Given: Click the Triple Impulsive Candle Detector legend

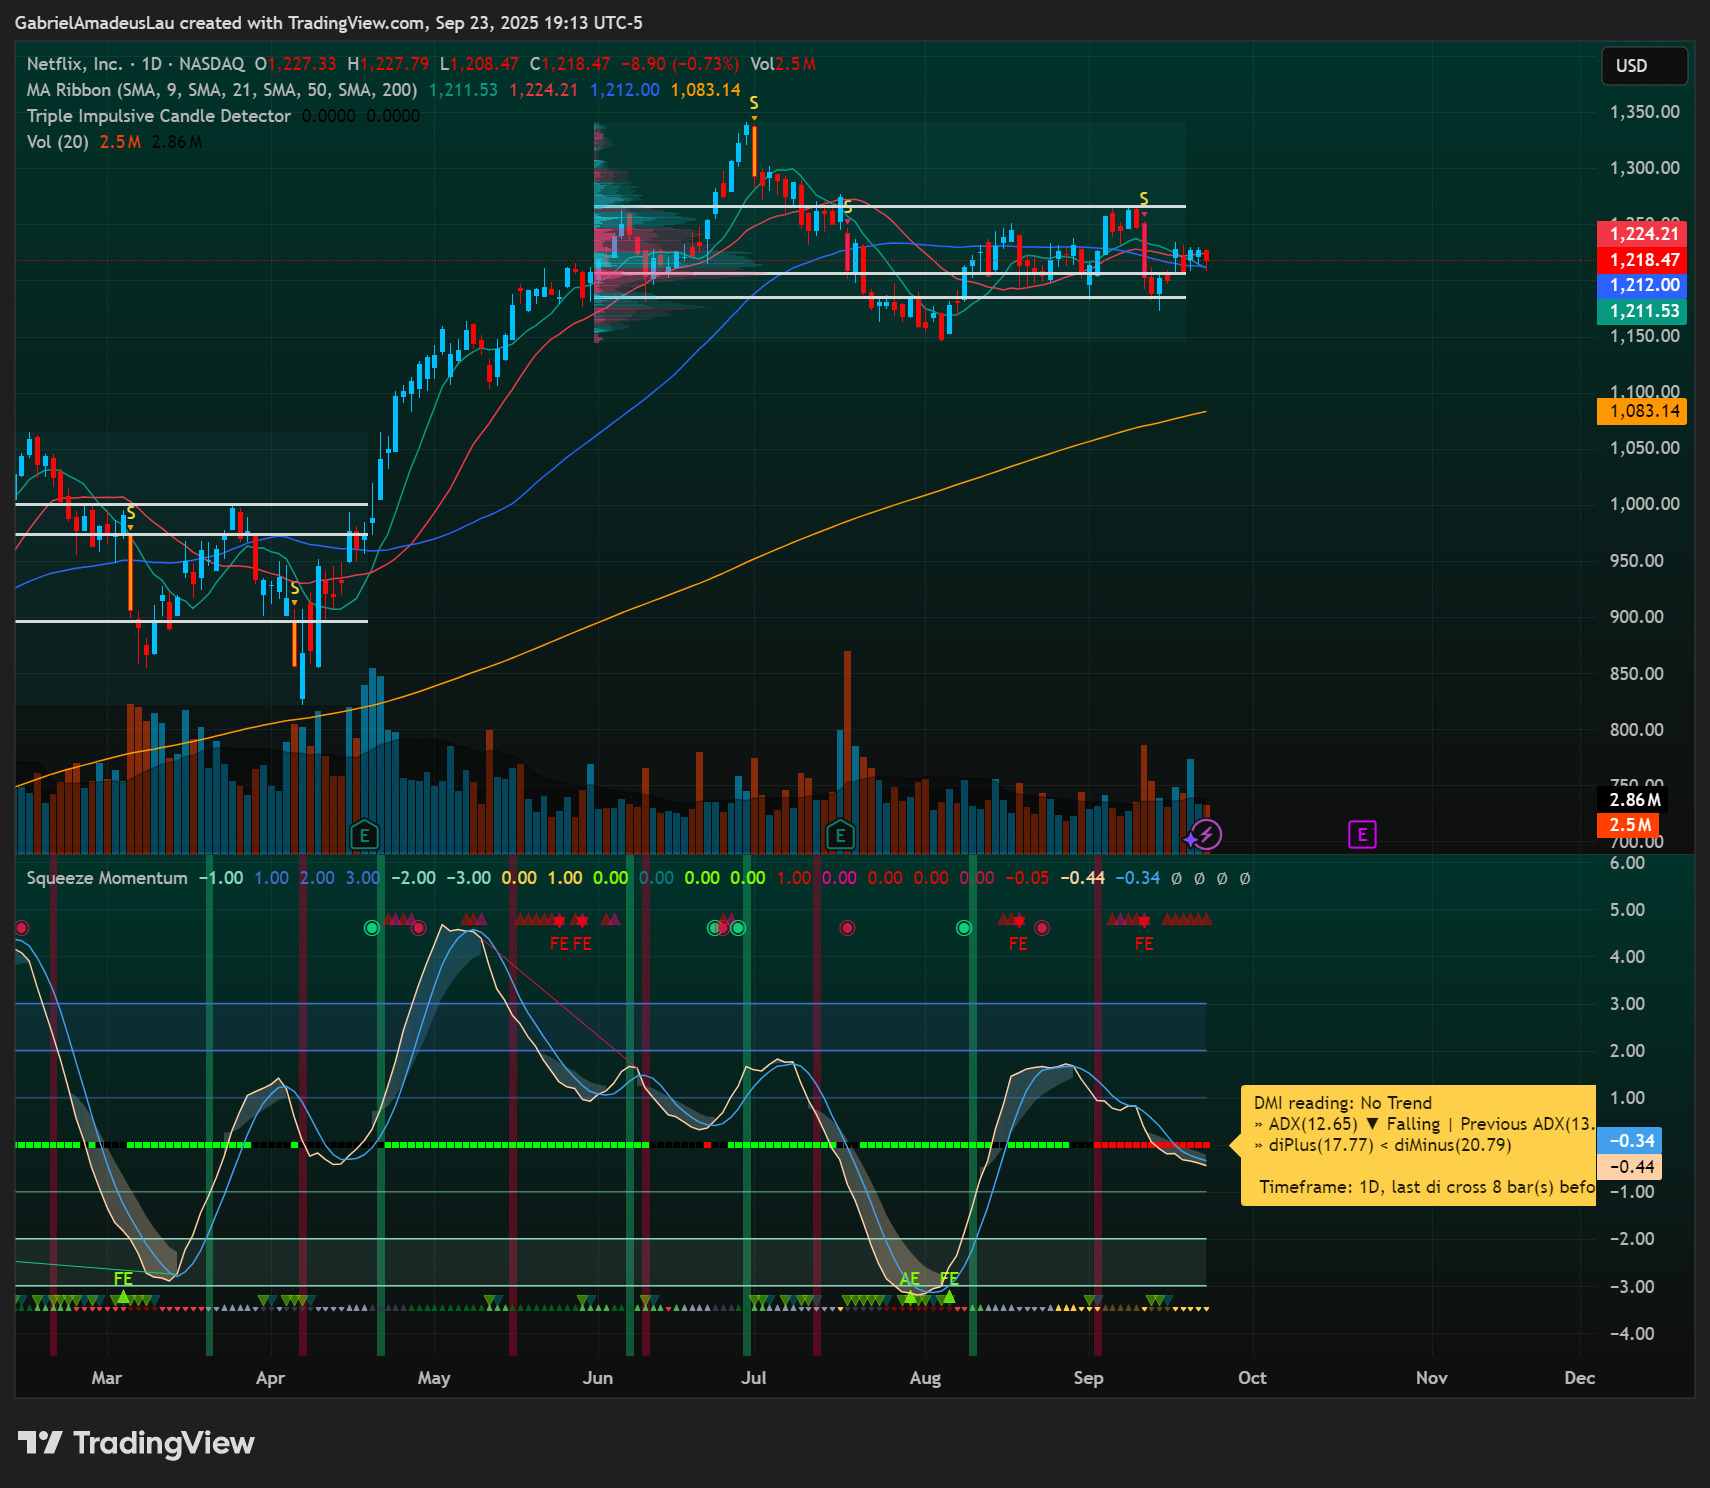Looking at the screenshot, I should point(159,116).
